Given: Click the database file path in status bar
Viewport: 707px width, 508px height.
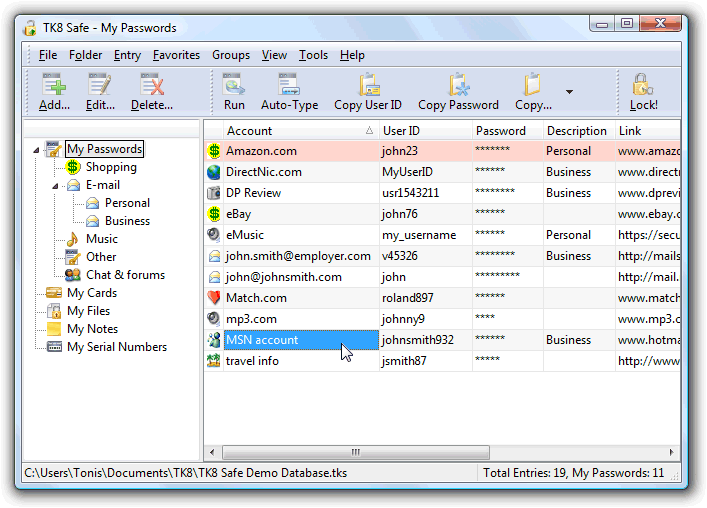Looking at the screenshot, I should pyautogui.click(x=185, y=473).
